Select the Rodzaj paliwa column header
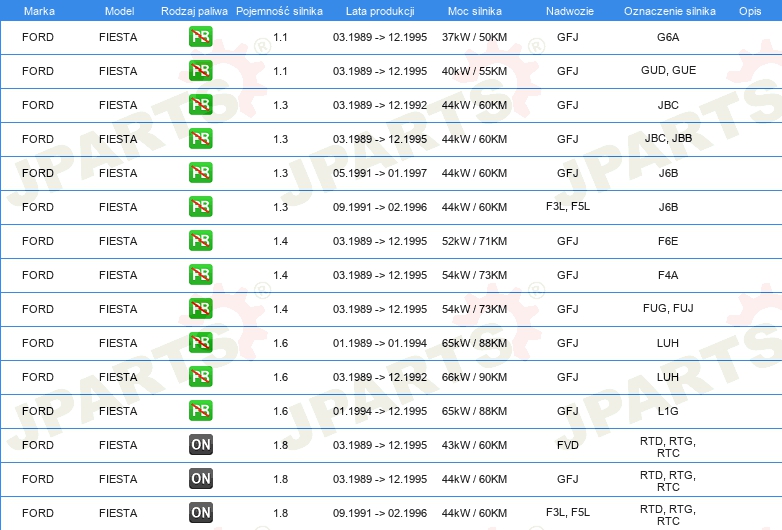Screen dimensions: 782x530 194,11
